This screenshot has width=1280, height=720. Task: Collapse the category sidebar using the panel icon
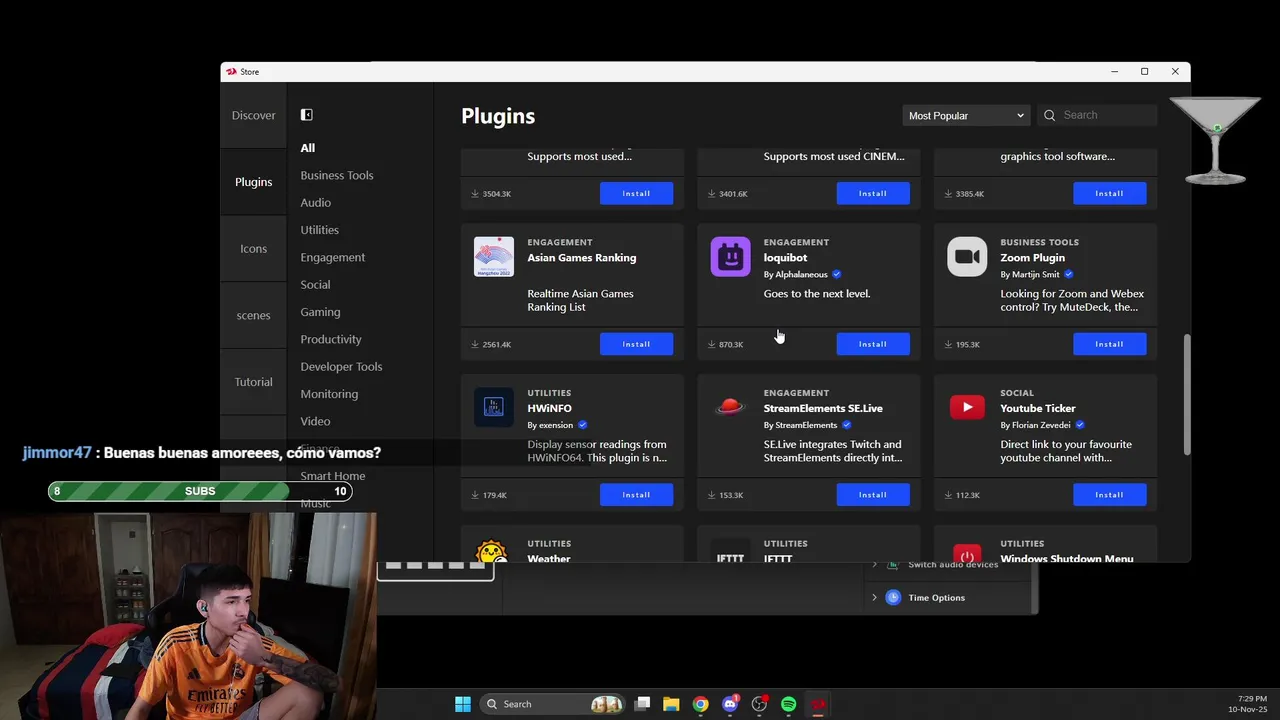(307, 115)
